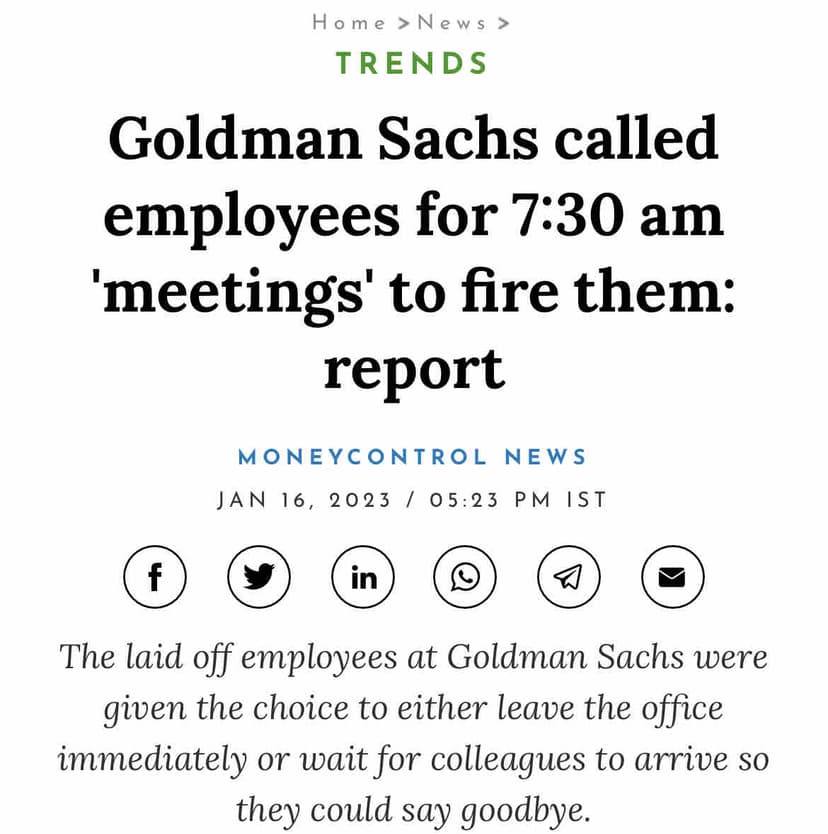
Task: Tweet this article via Twitter icon
Action: (259, 577)
